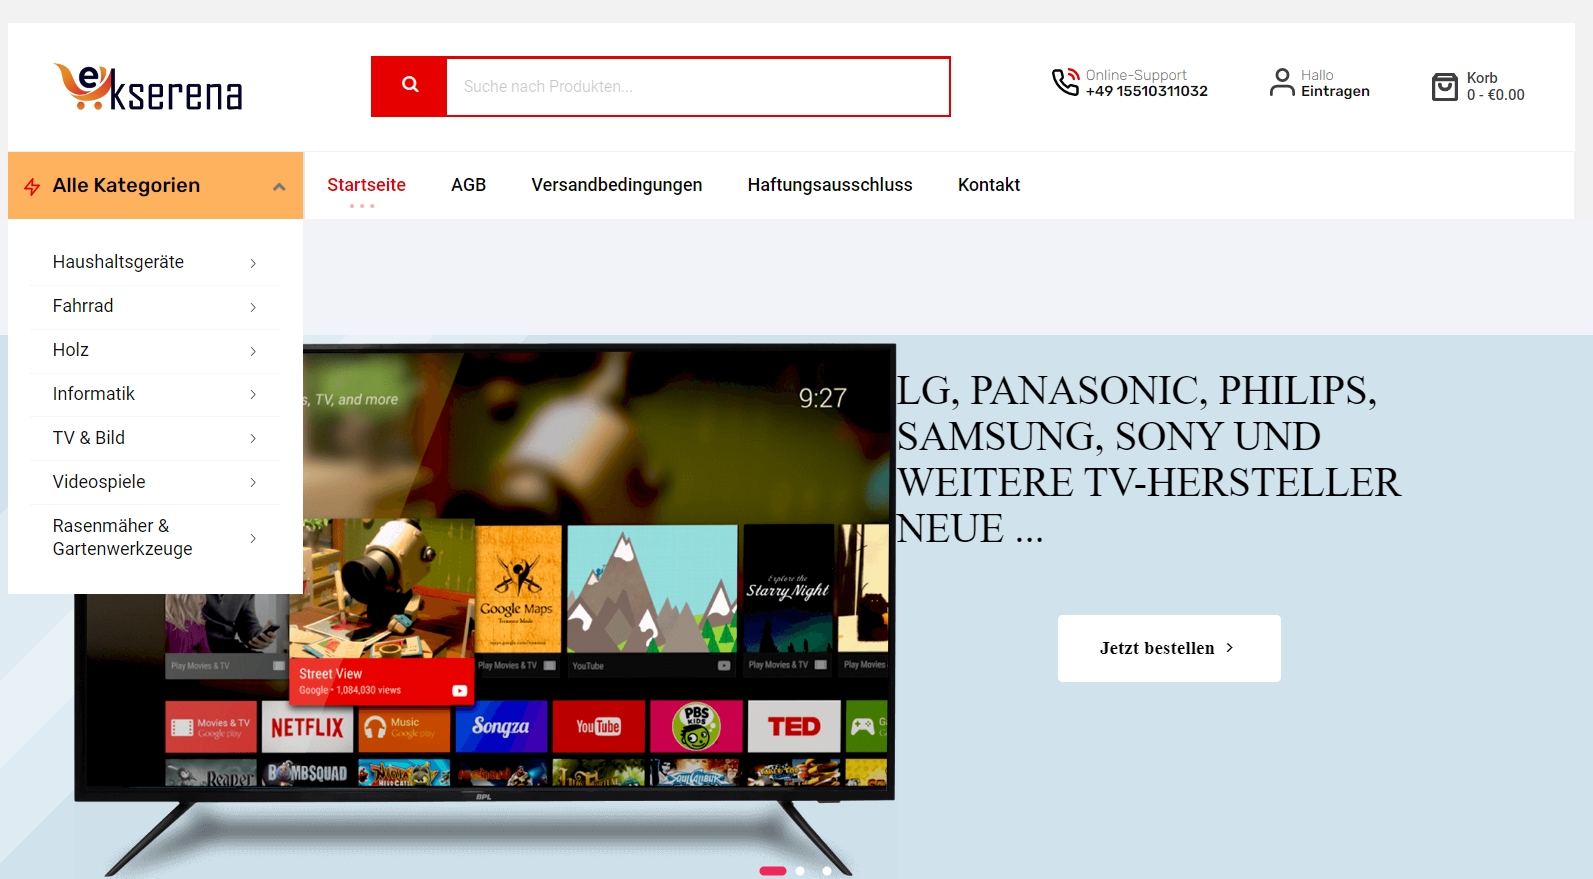Viewport: 1593px width, 879px height.
Task: Click the TV manufacturers banner headline
Action: pyautogui.click(x=1148, y=459)
